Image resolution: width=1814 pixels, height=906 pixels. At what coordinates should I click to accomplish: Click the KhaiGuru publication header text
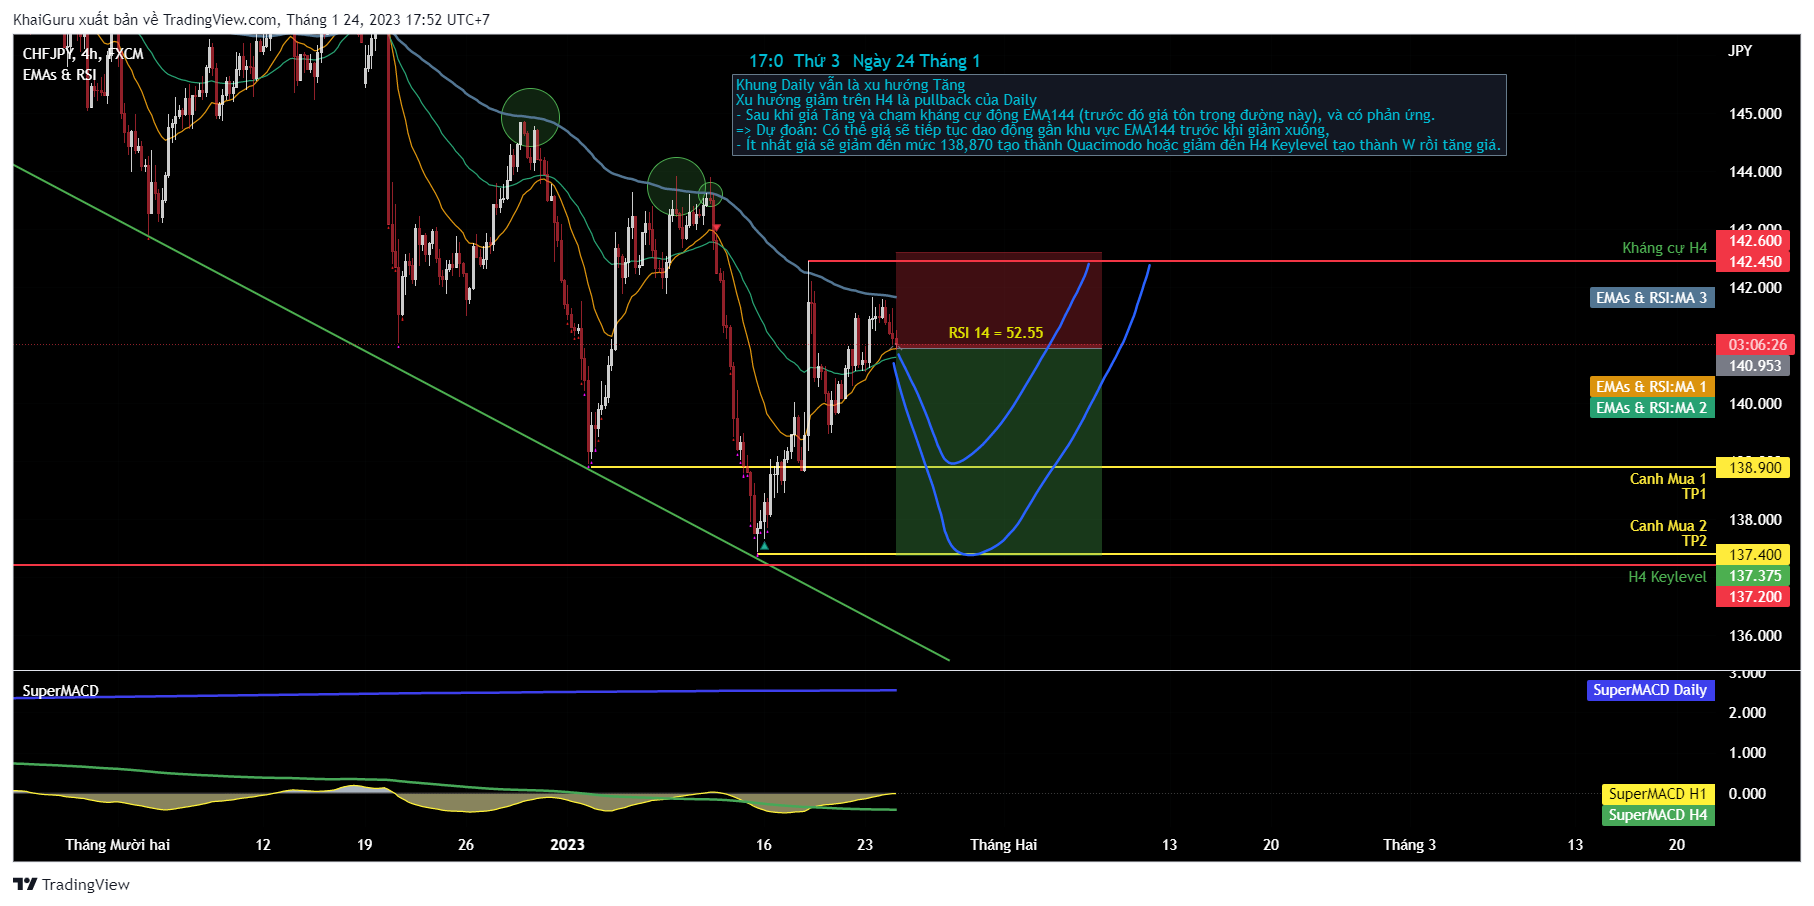tap(251, 20)
